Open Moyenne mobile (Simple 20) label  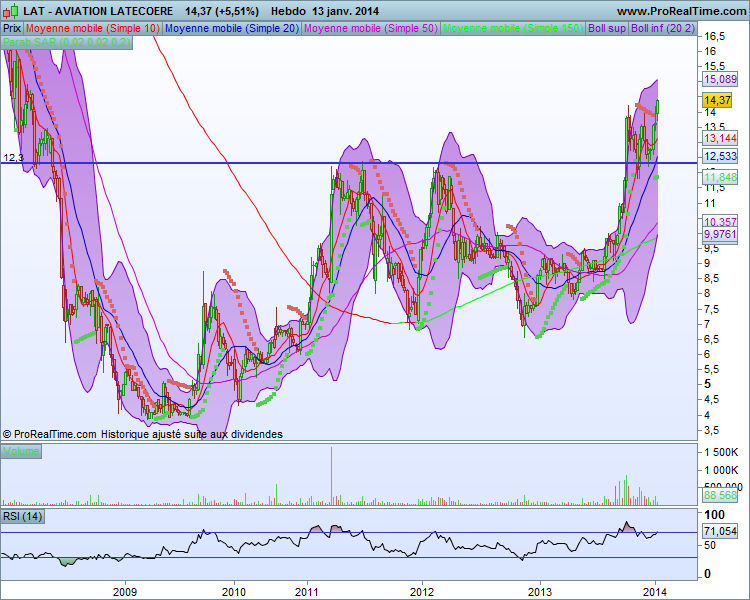(232, 29)
